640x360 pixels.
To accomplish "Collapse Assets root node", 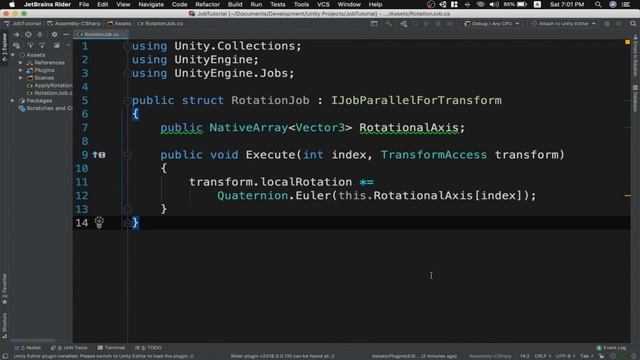I will (13, 55).
